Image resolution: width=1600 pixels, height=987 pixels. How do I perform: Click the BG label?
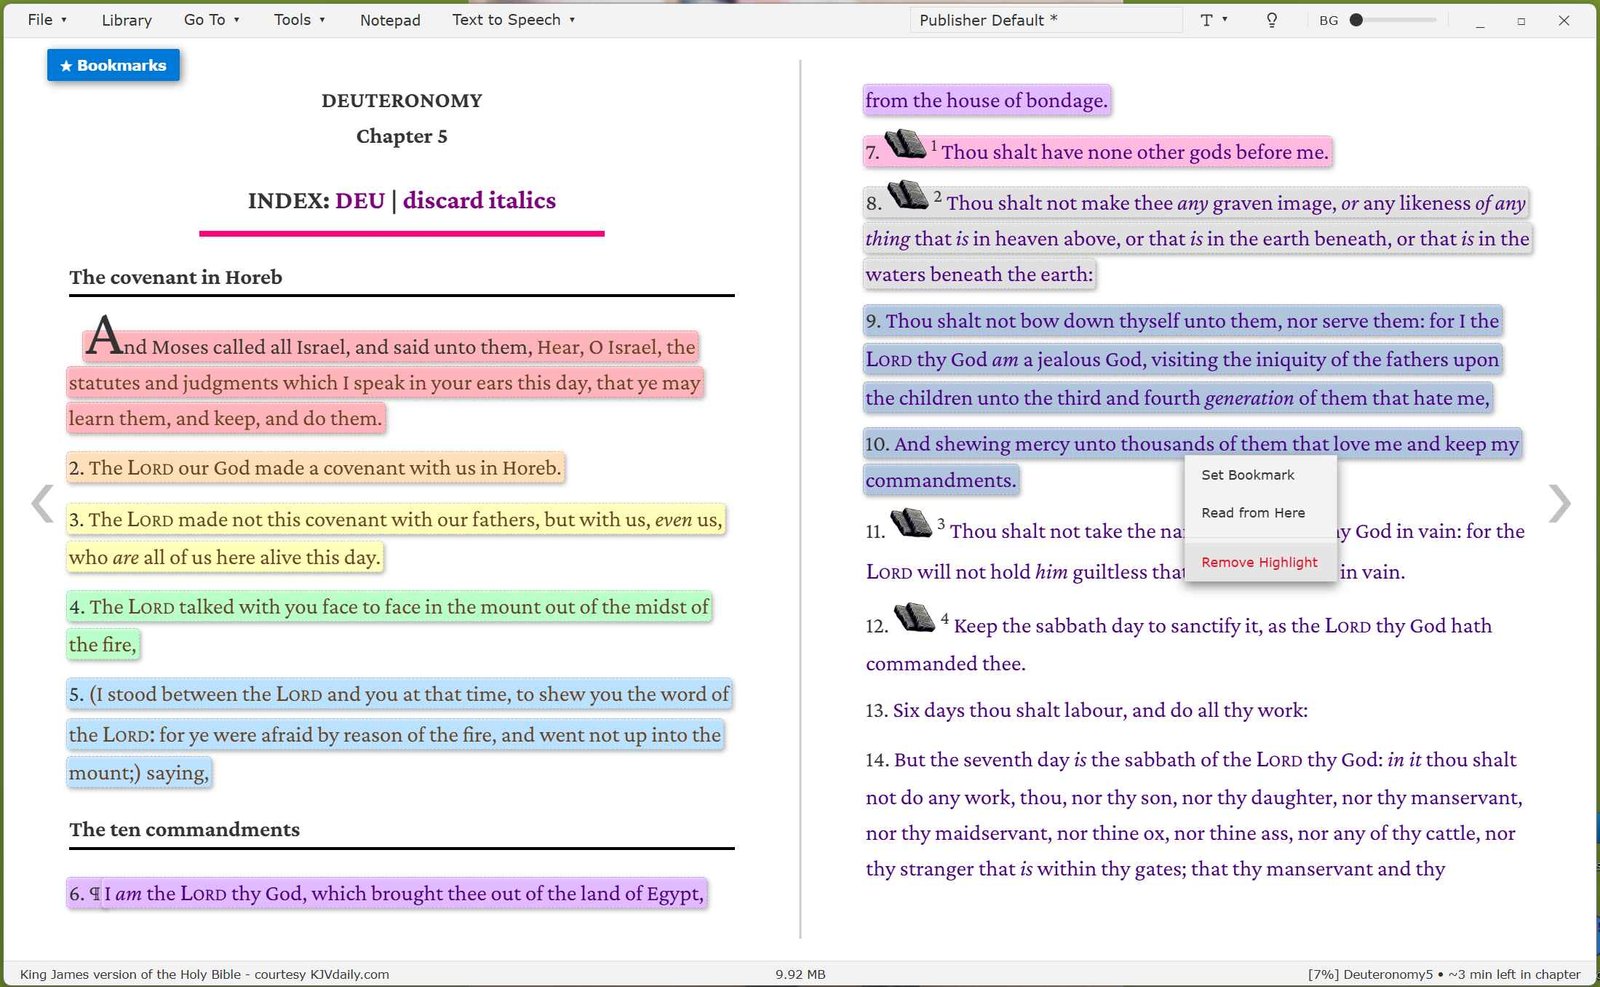(x=1328, y=20)
